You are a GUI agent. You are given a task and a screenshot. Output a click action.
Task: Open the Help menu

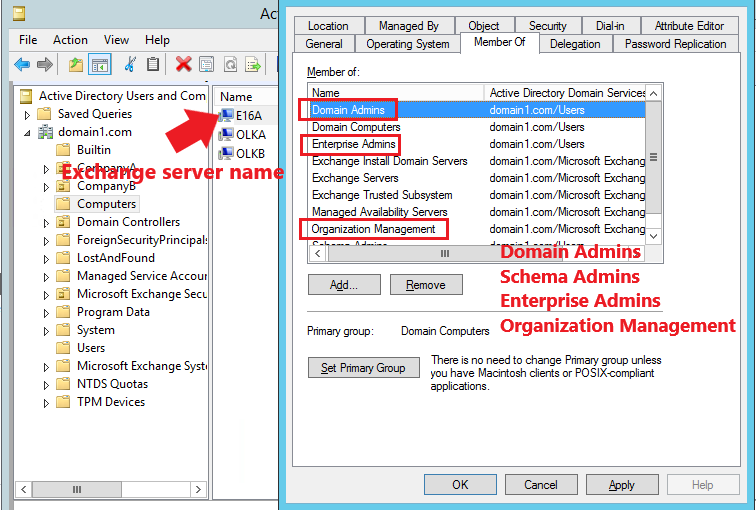(x=157, y=40)
